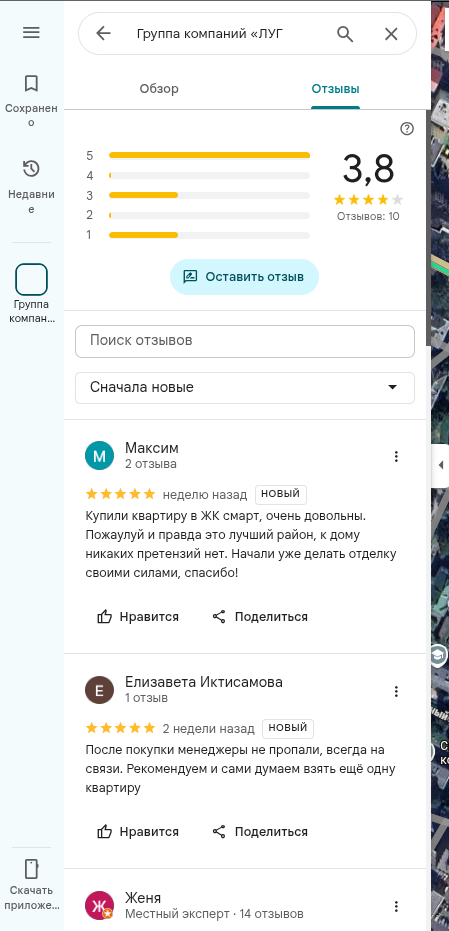Clear search with the X icon
Viewport: 449px width, 931px height.
[x=391, y=34]
